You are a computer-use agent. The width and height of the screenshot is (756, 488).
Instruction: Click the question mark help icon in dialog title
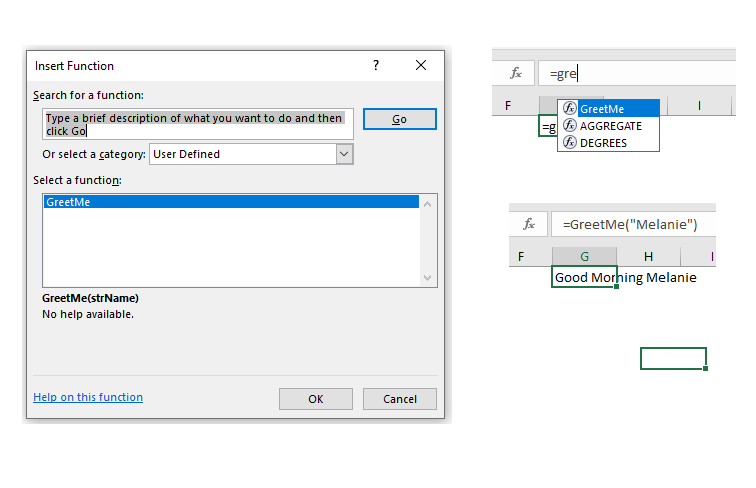pos(376,65)
